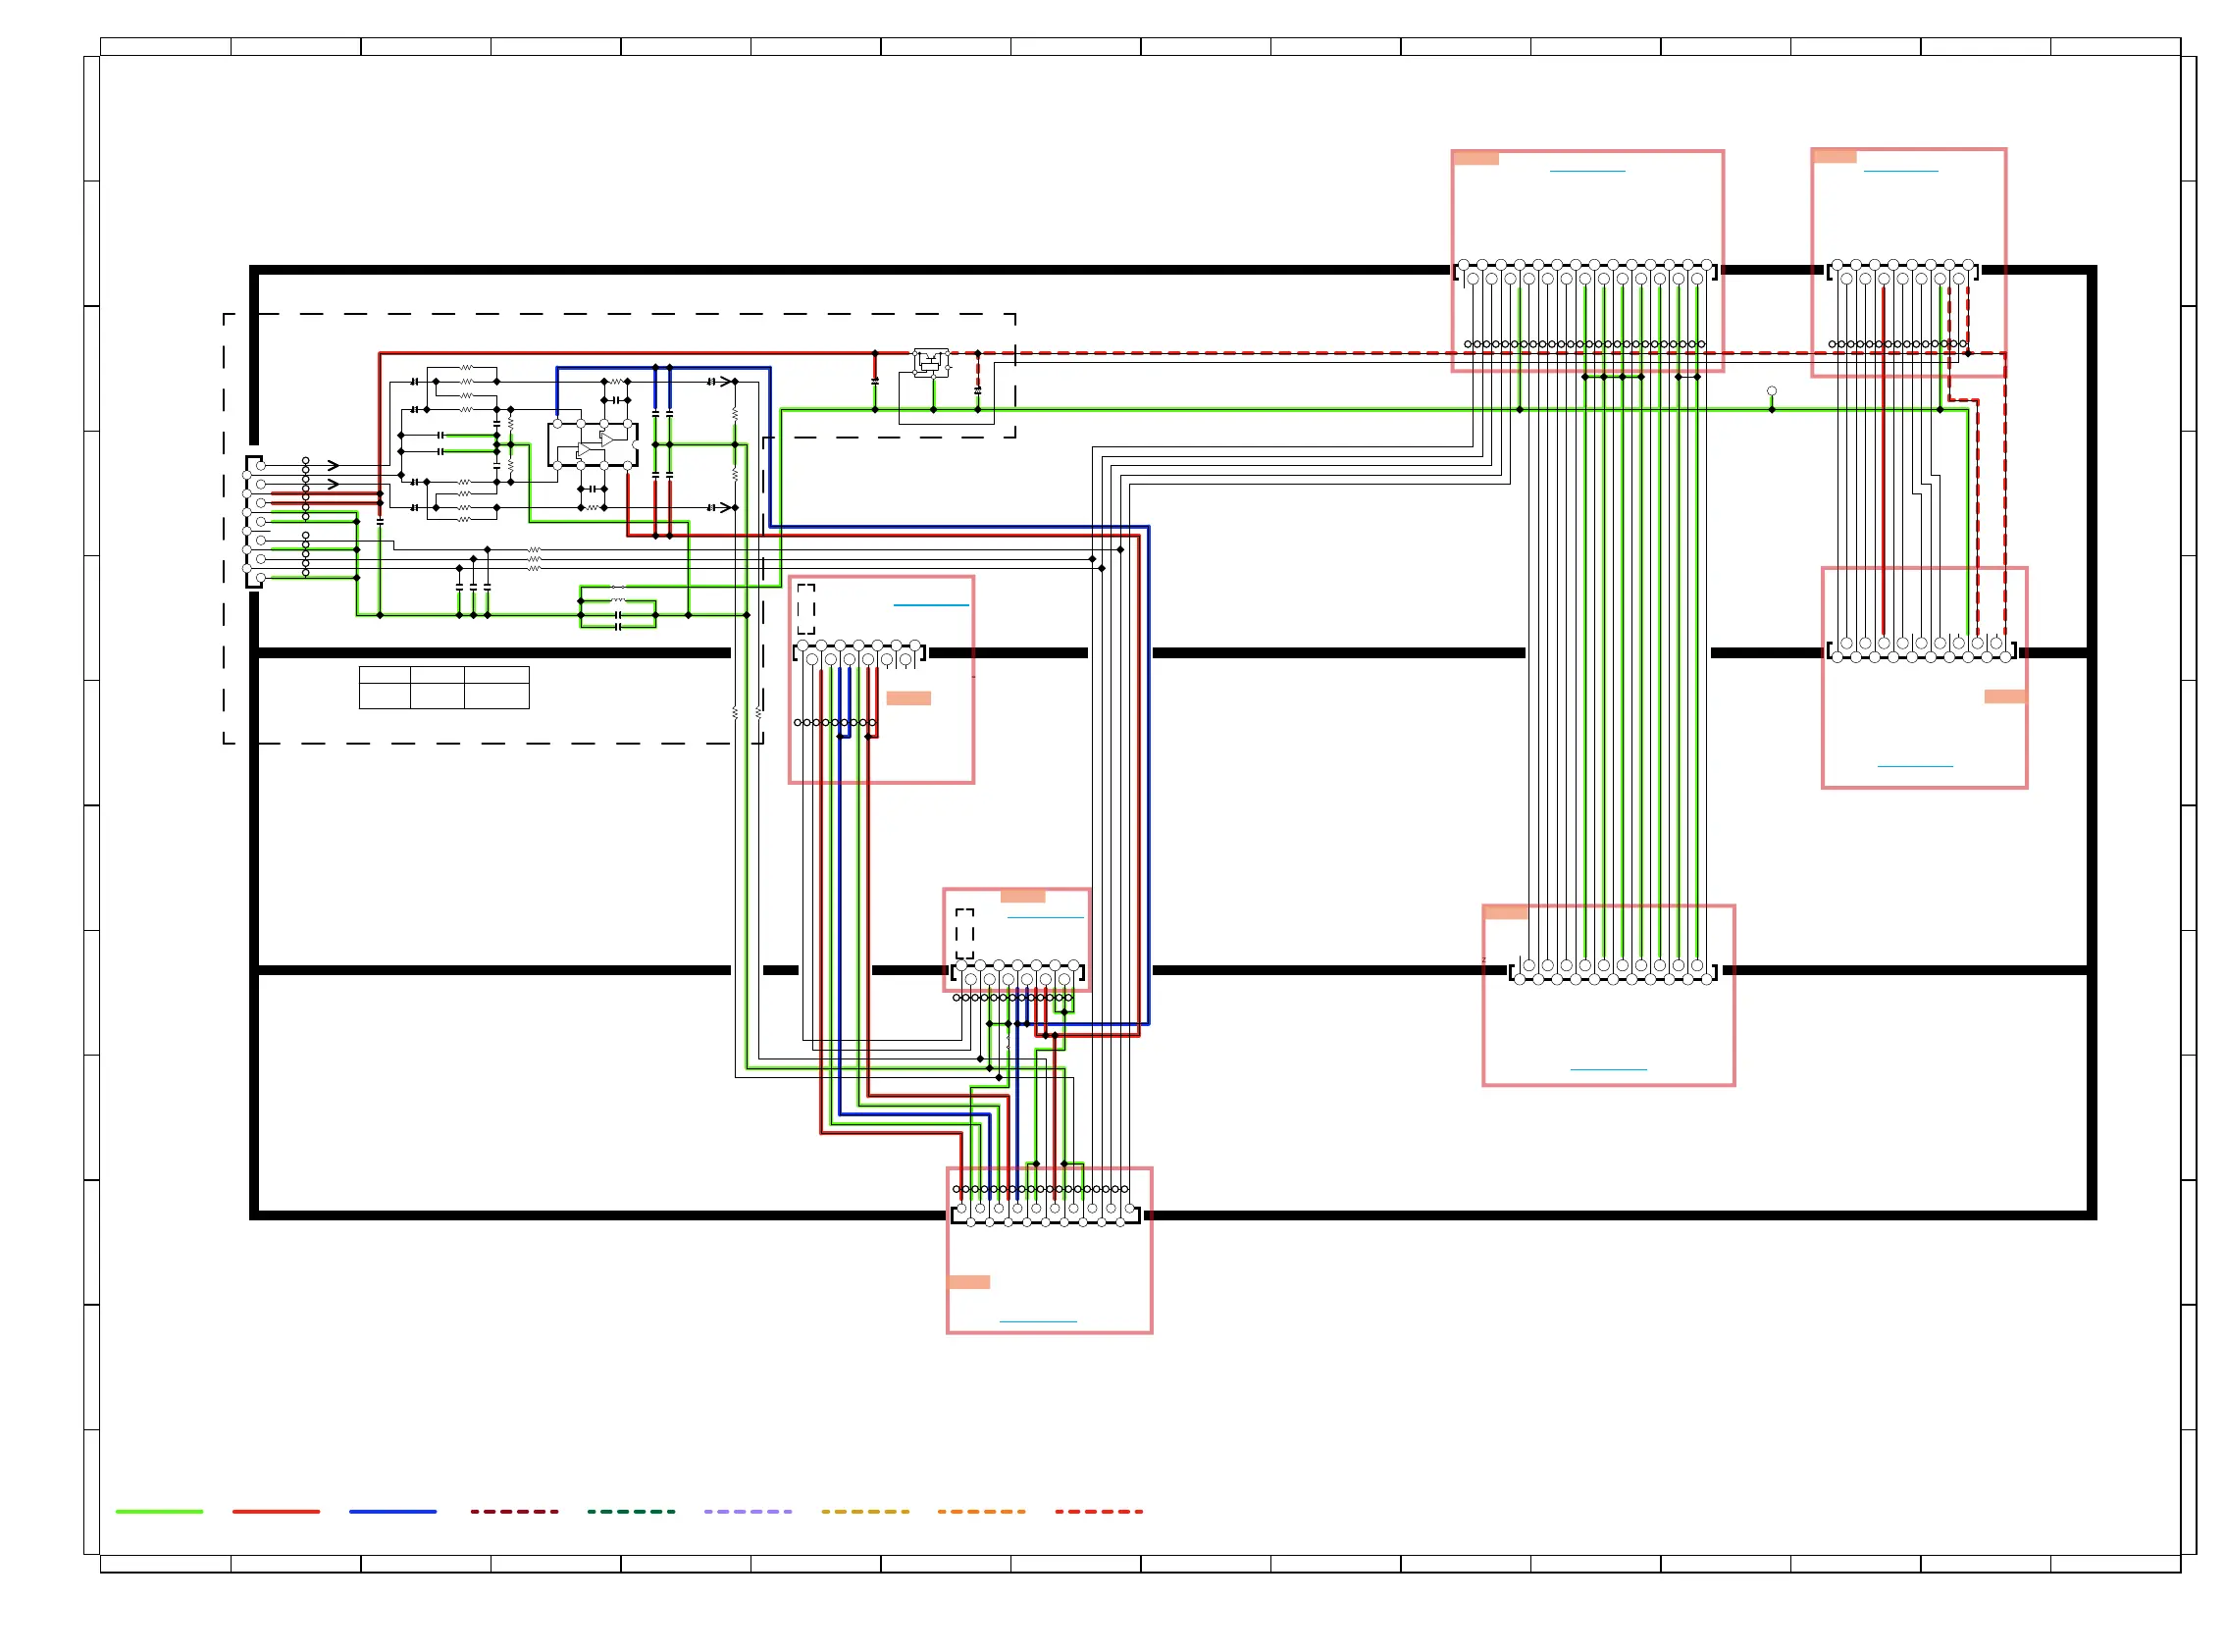Screen dimensions: 2225x1652
Task: Click the orange tag in the top-left pink box
Action: click(1476, 158)
